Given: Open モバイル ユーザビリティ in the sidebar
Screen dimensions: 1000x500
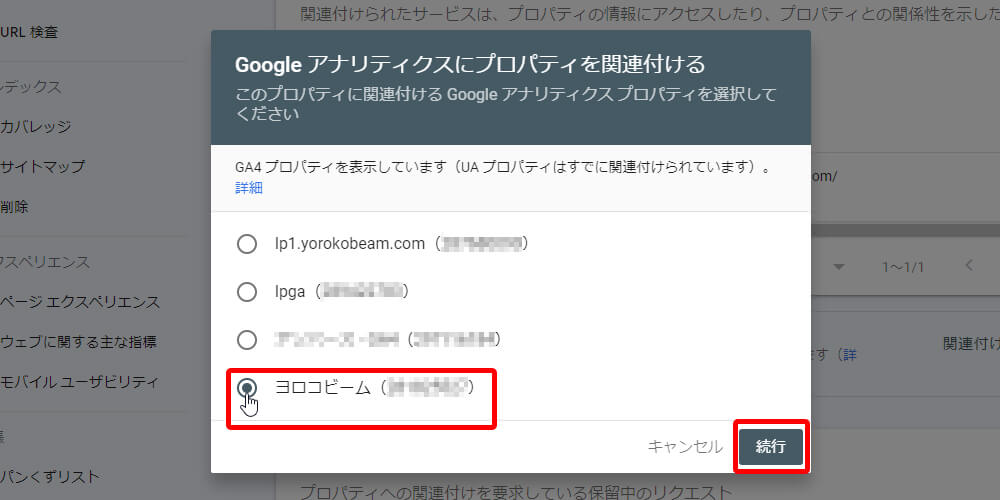Looking at the screenshot, I should pyautogui.click(x=78, y=382).
